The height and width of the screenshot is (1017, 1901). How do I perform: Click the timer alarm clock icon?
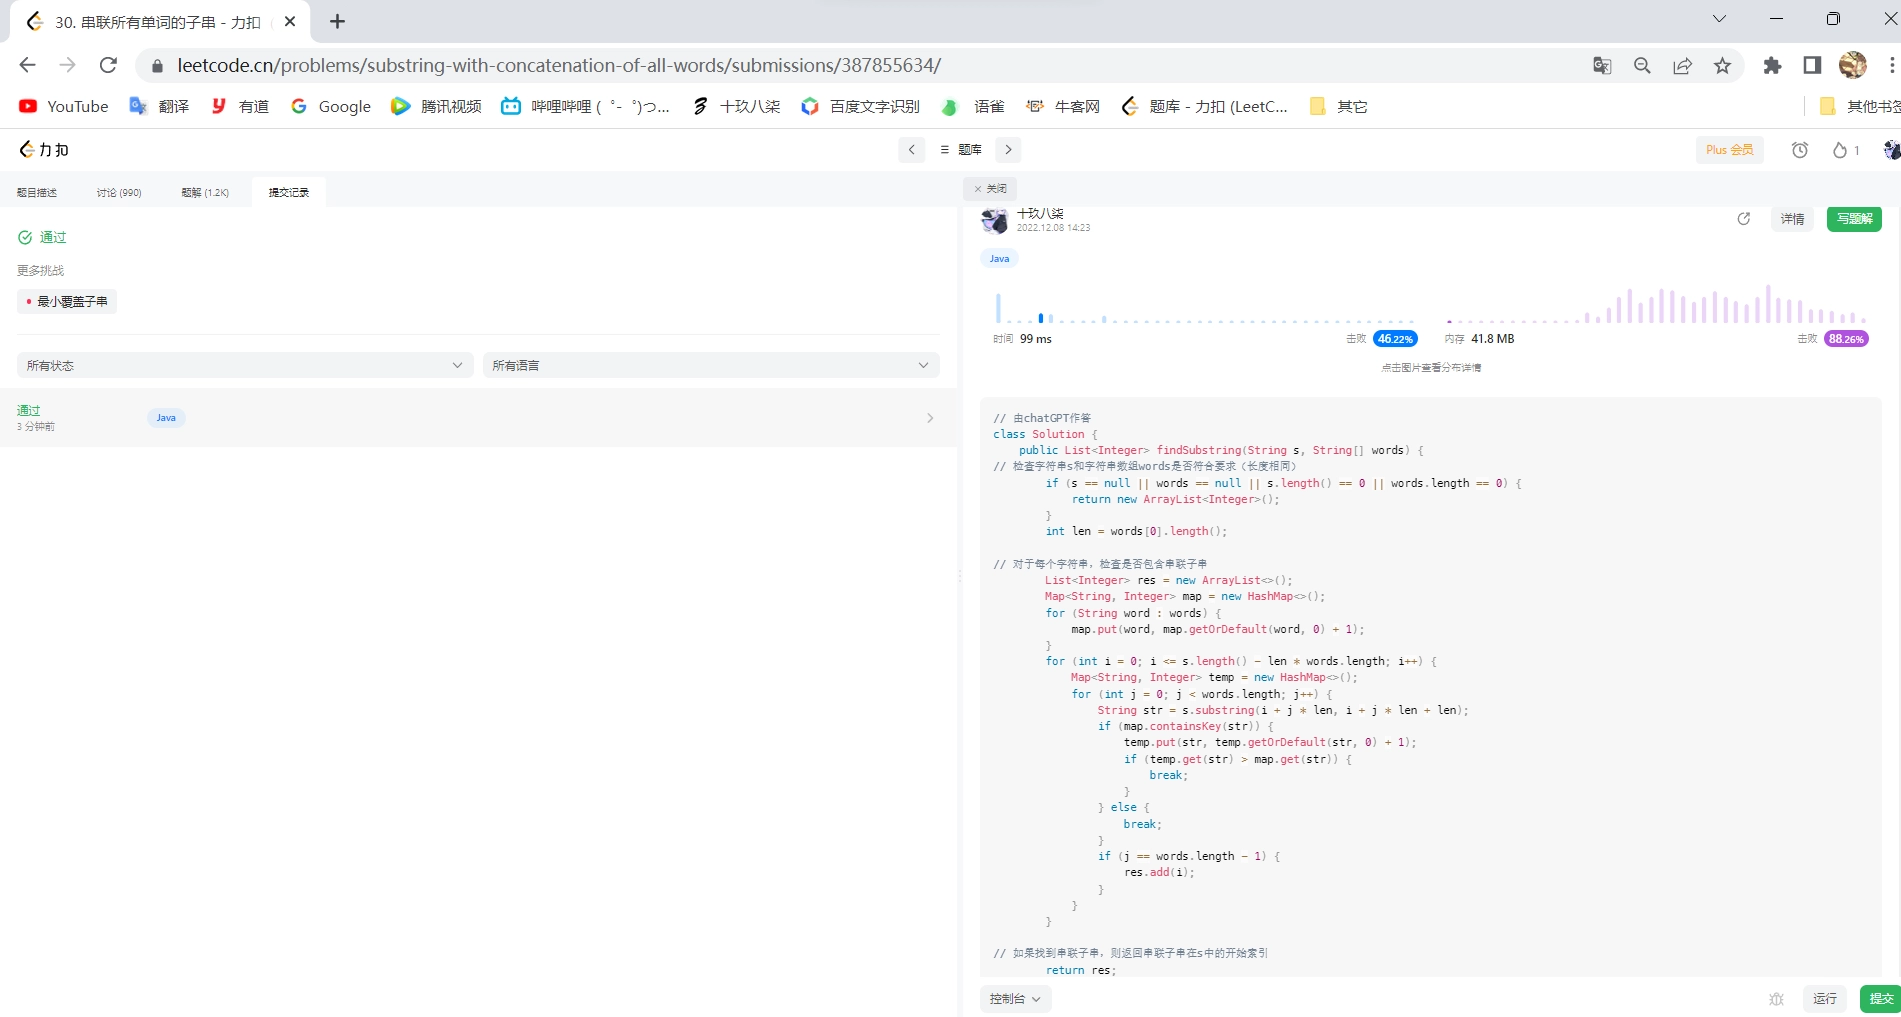coord(1800,150)
